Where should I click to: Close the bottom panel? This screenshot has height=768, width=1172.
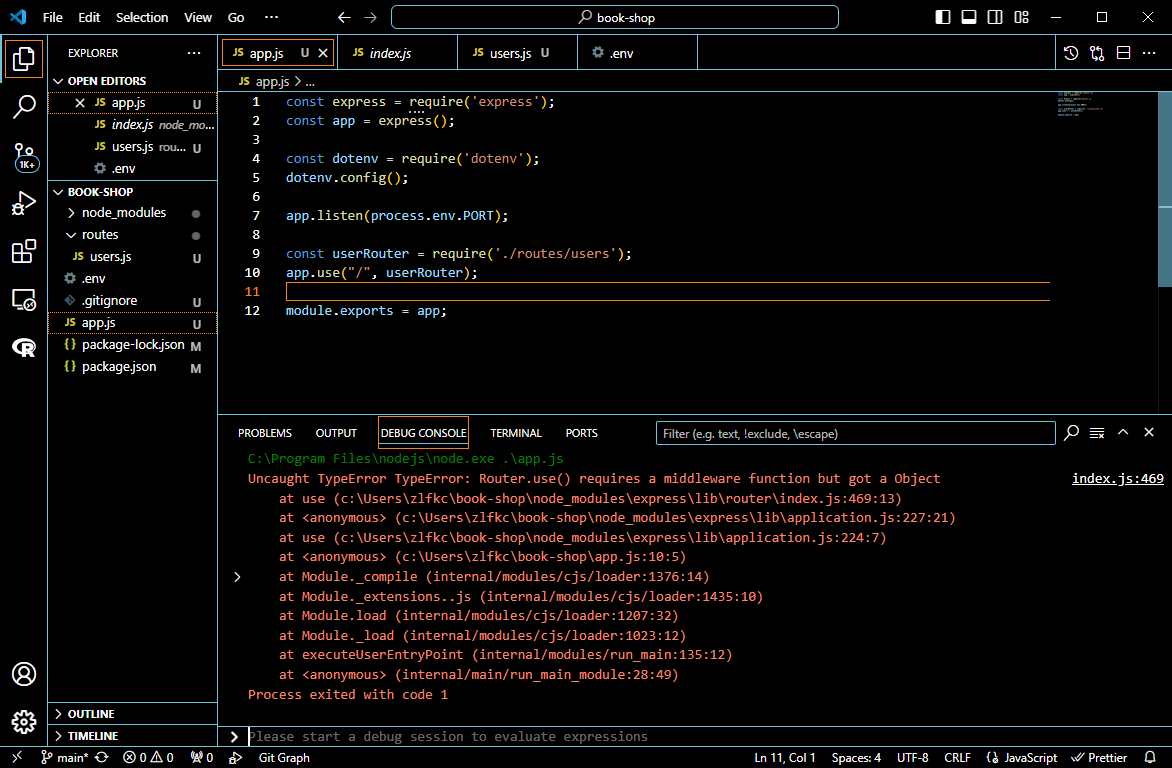click(x=1149, y=432)
